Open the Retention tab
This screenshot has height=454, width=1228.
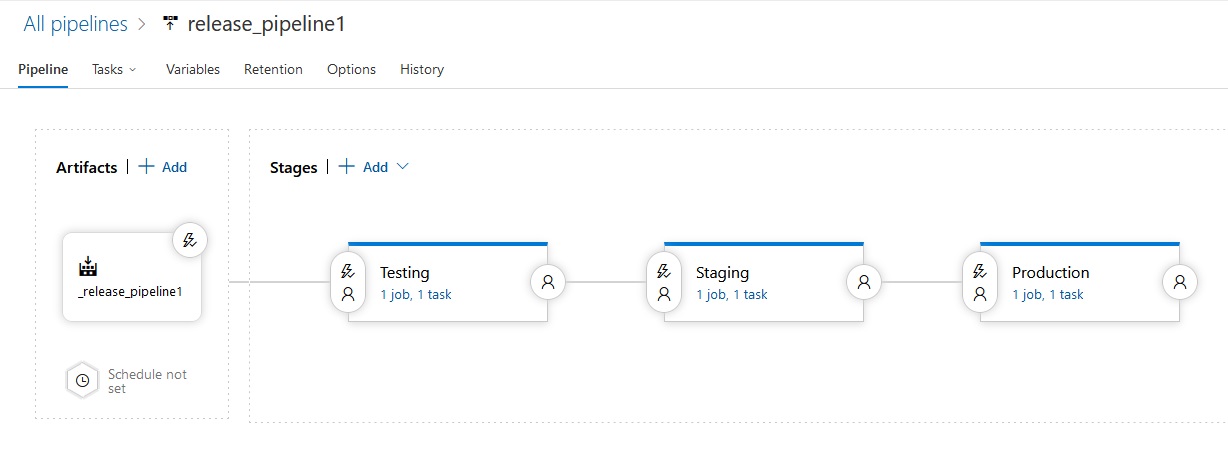(273, 69)
